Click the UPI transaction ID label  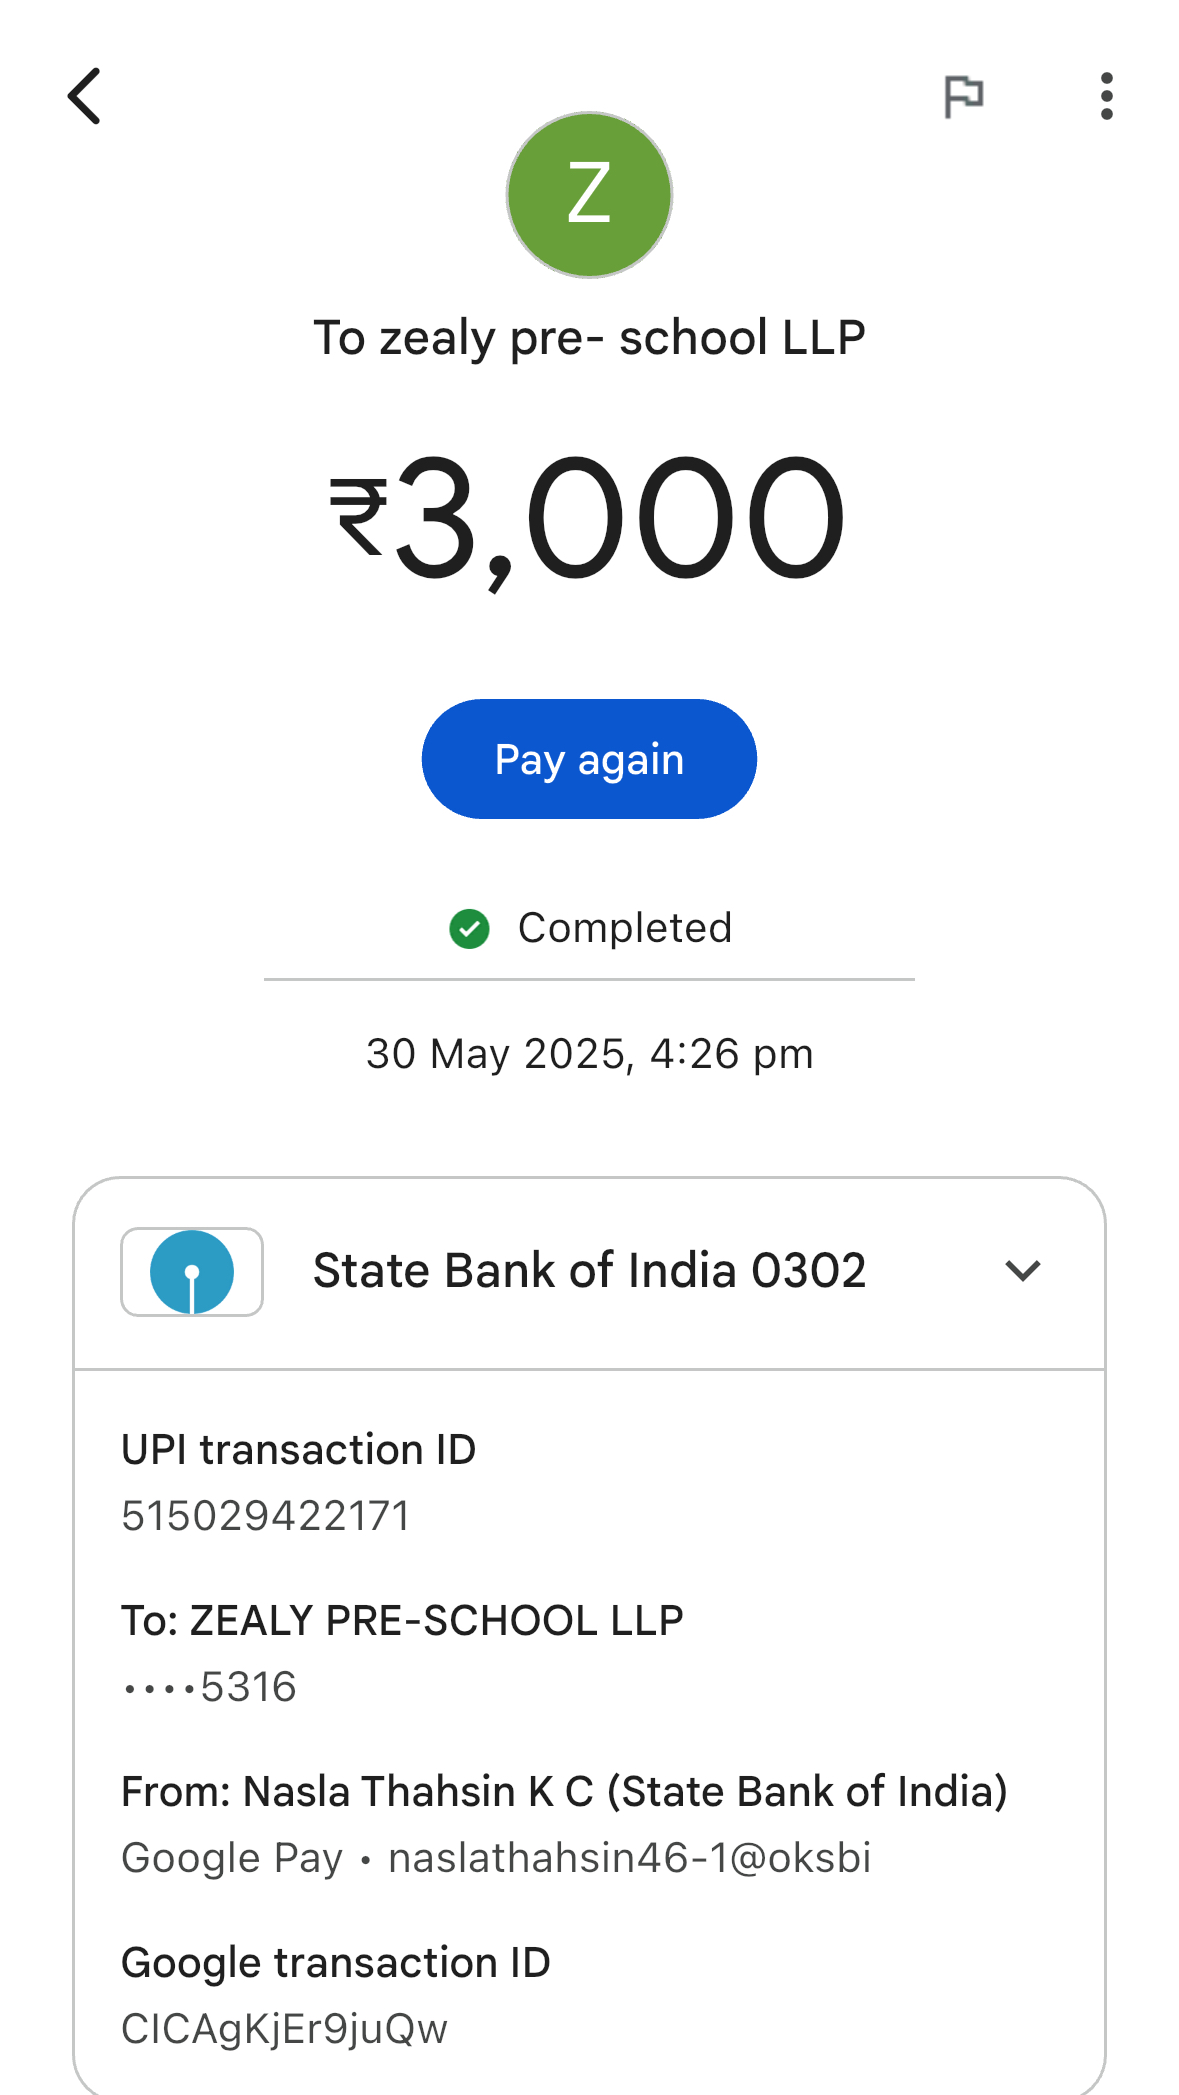click(298, 1450)
